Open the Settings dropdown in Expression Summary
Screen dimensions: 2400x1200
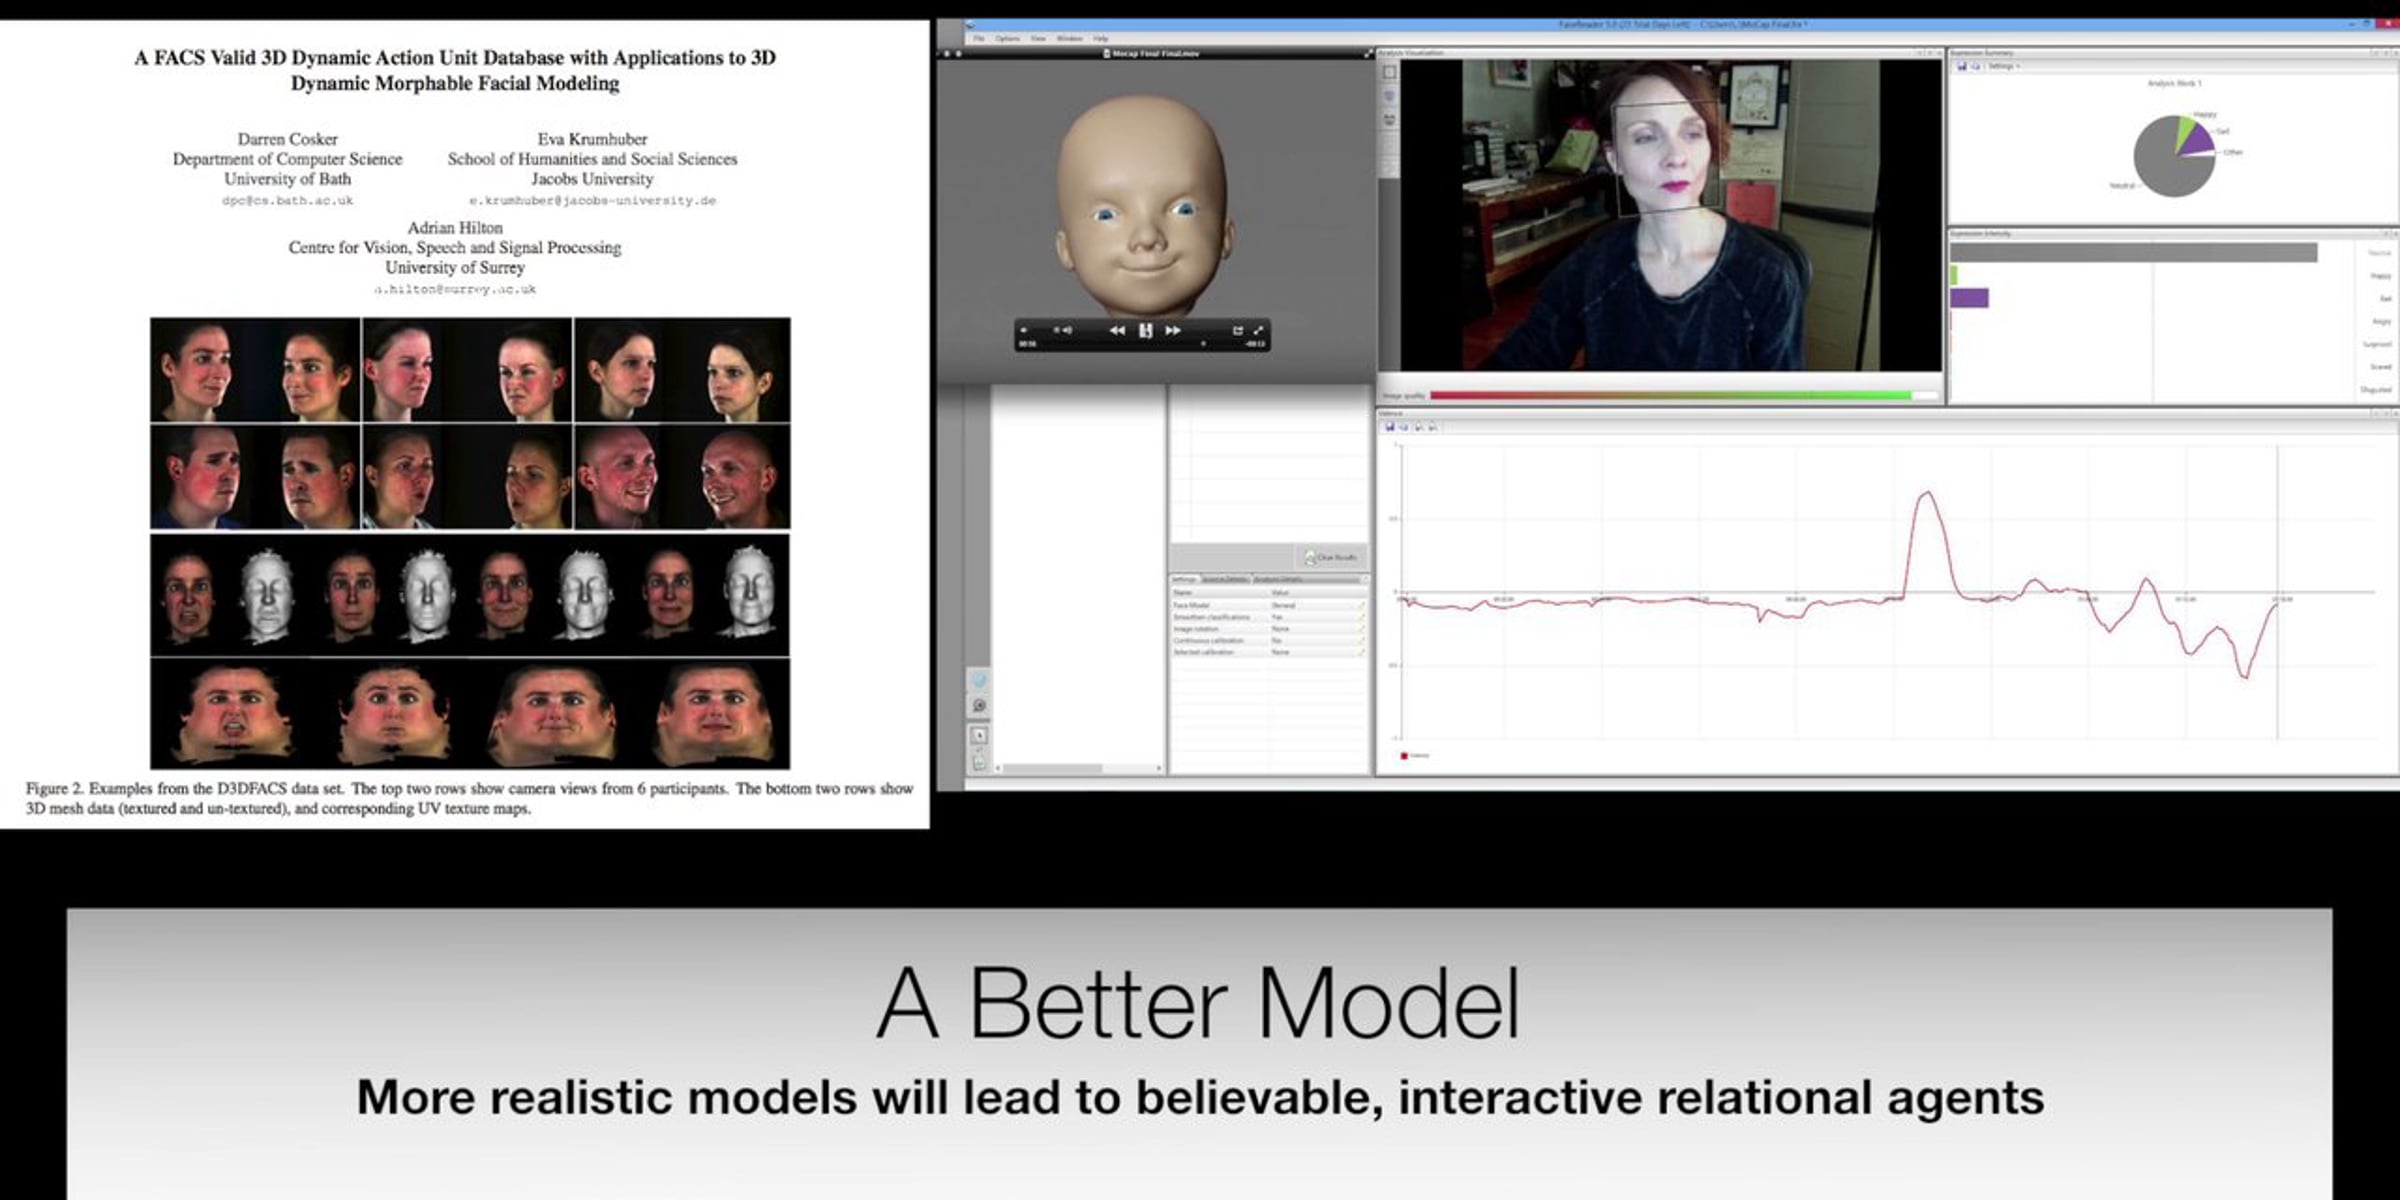(x=2003, y=66)
